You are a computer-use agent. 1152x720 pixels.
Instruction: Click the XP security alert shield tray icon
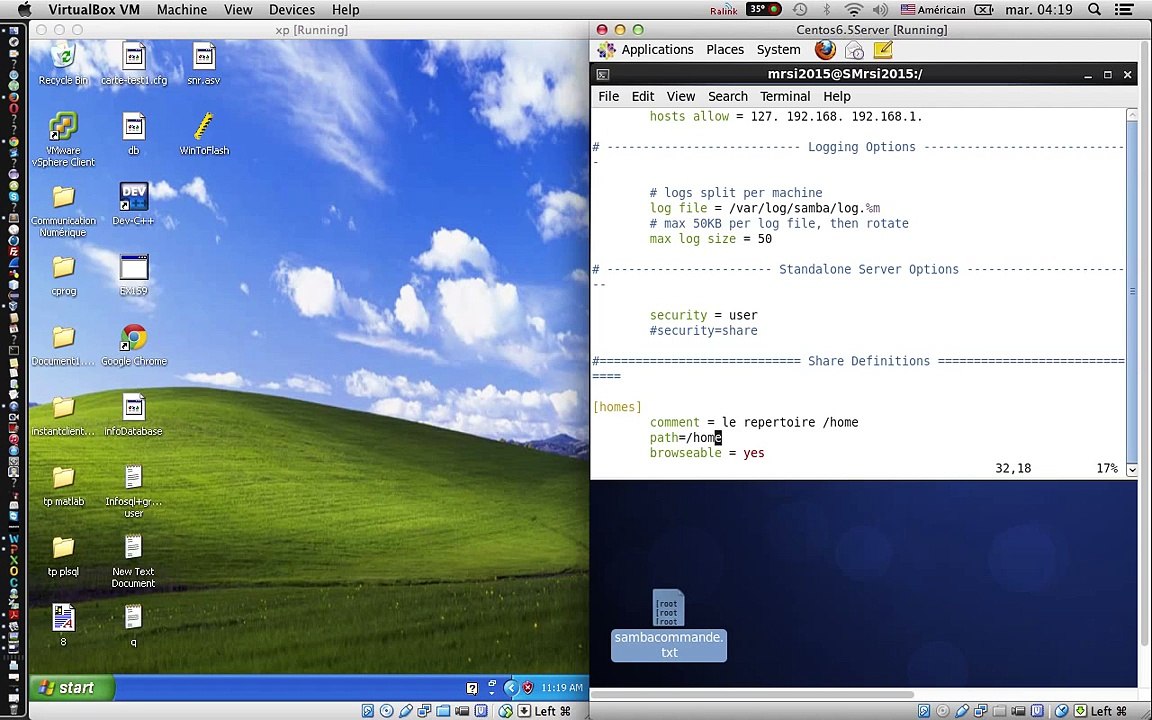528,688
